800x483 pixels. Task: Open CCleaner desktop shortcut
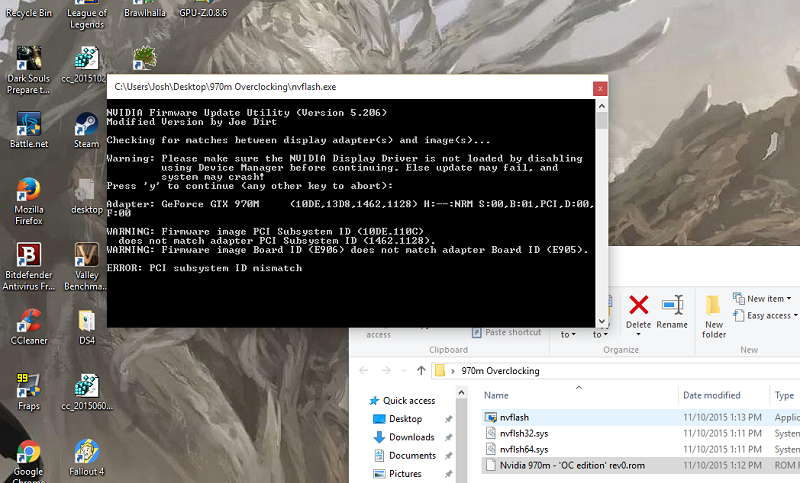click(x=29, y=326)
